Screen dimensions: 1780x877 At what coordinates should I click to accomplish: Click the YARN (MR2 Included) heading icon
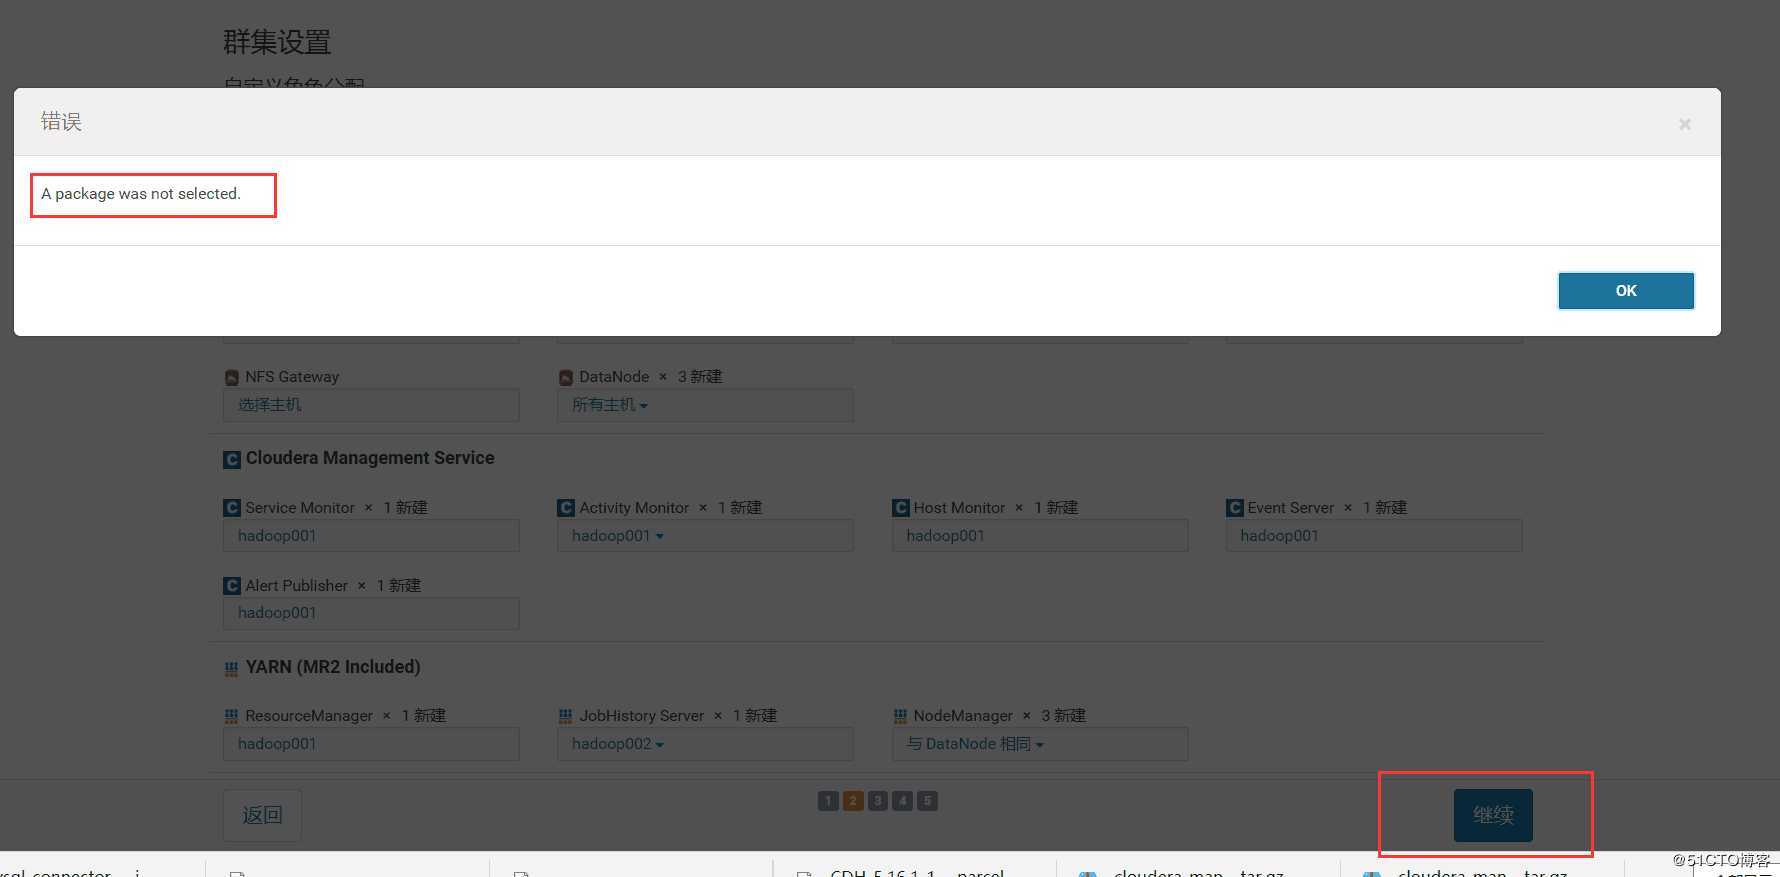[232, 669]
